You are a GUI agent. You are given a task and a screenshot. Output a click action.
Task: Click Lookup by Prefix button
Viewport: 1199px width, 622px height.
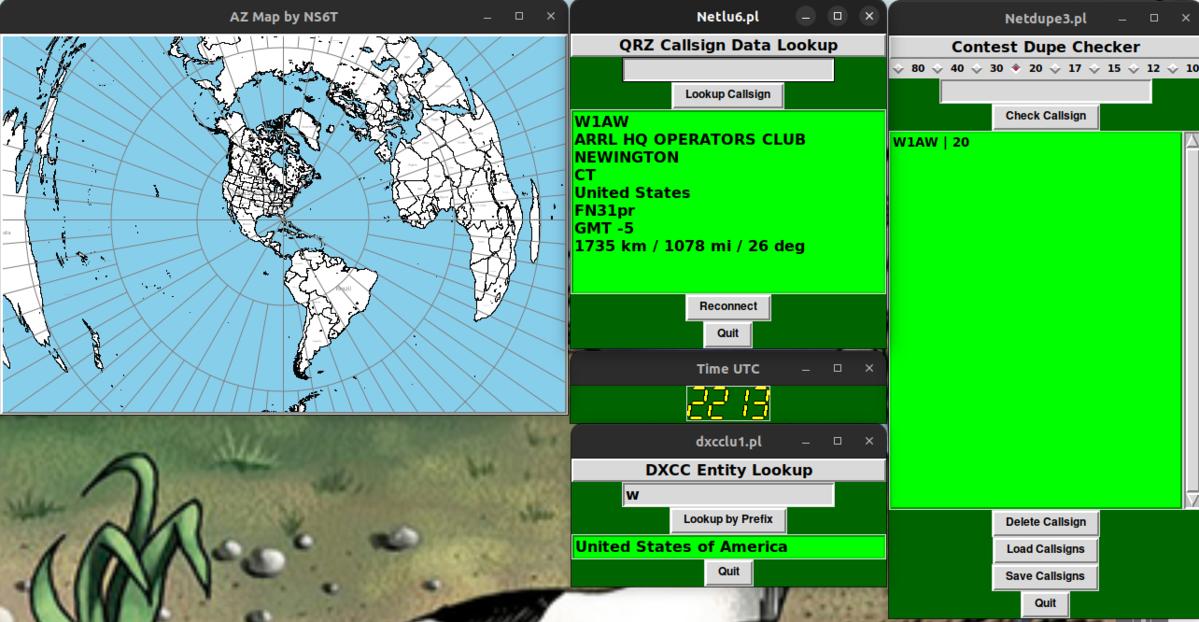click(x=728, y=520)
